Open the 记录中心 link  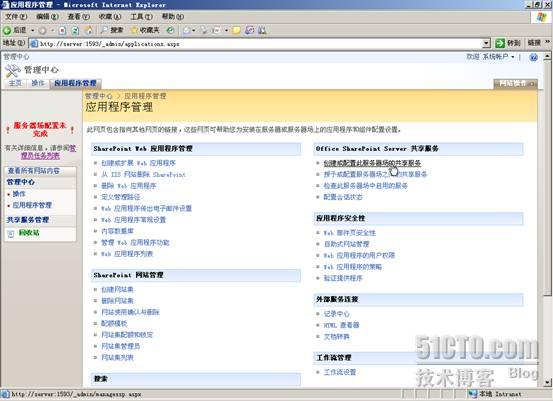[337, 314]
